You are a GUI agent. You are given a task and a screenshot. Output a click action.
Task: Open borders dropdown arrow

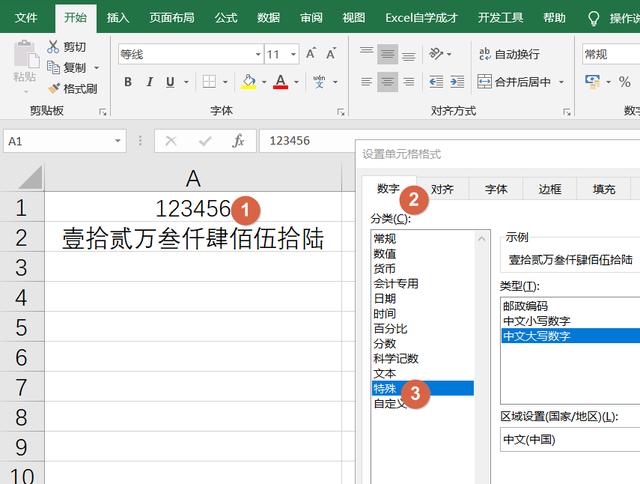pyautogui.click(x=225, y=82)
